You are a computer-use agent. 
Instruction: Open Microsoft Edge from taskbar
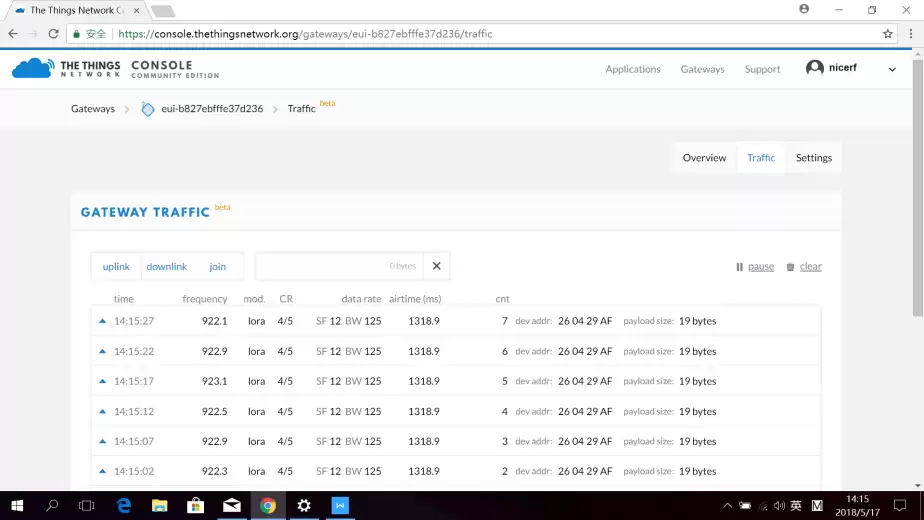tap(124, 506)
